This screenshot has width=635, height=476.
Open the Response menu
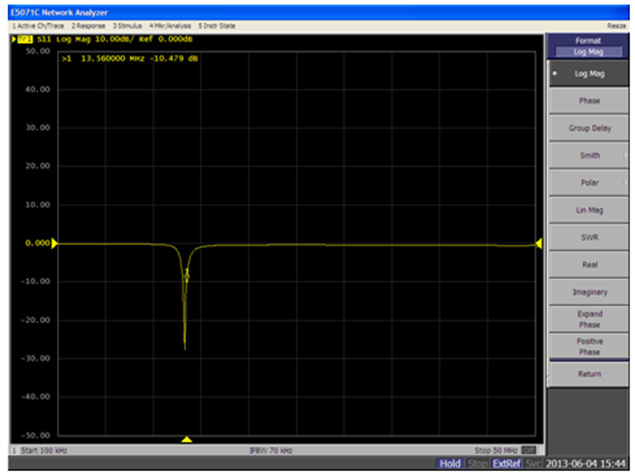click(x=87, y=23)
